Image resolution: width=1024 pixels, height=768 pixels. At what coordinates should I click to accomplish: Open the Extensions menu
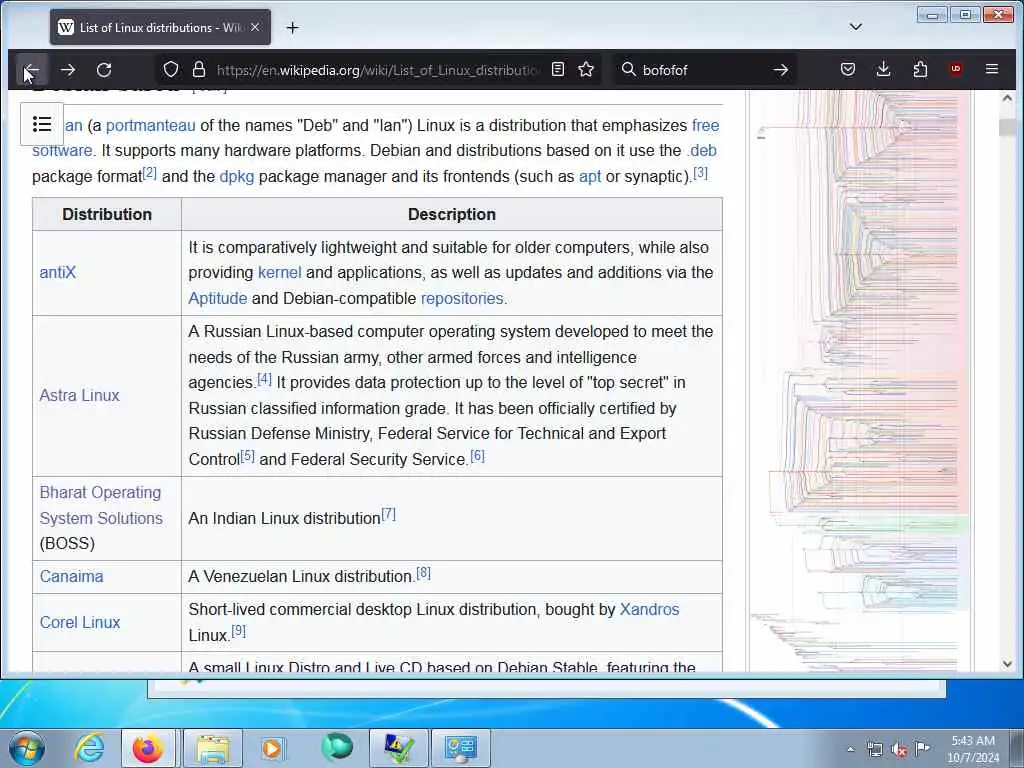point(920,69)
